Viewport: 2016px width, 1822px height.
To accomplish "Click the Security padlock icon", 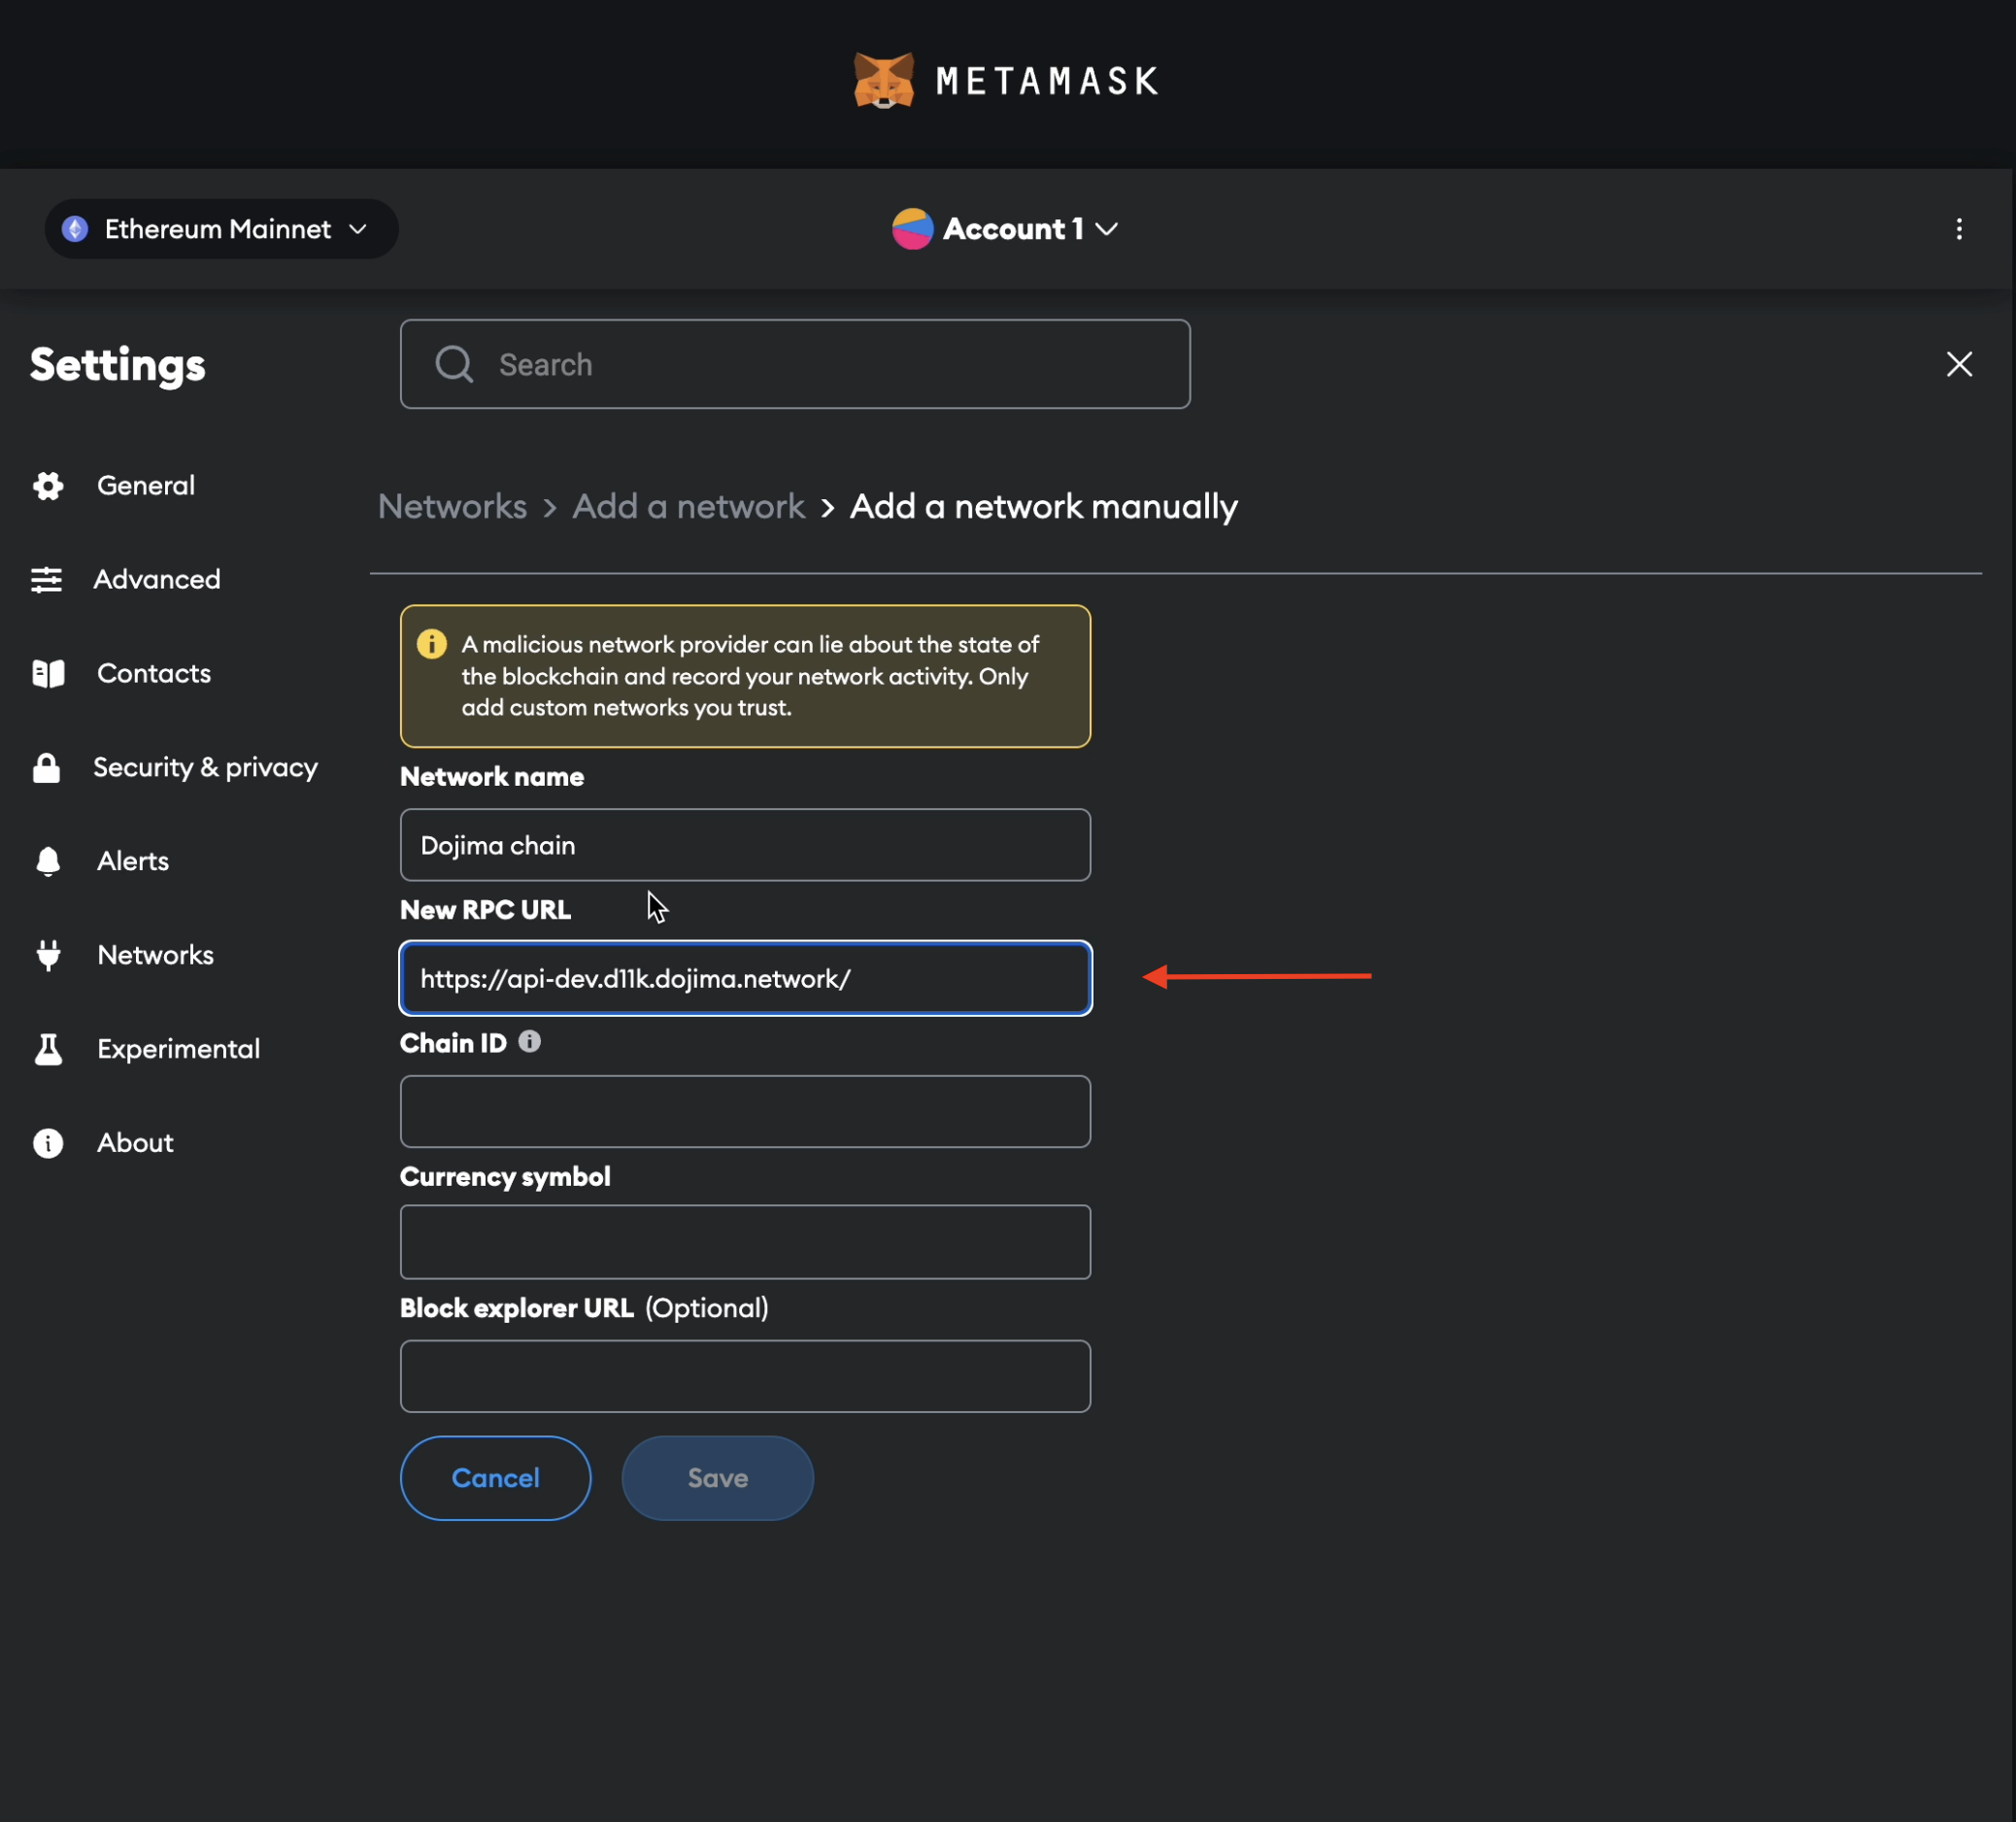I will [47, 767].
